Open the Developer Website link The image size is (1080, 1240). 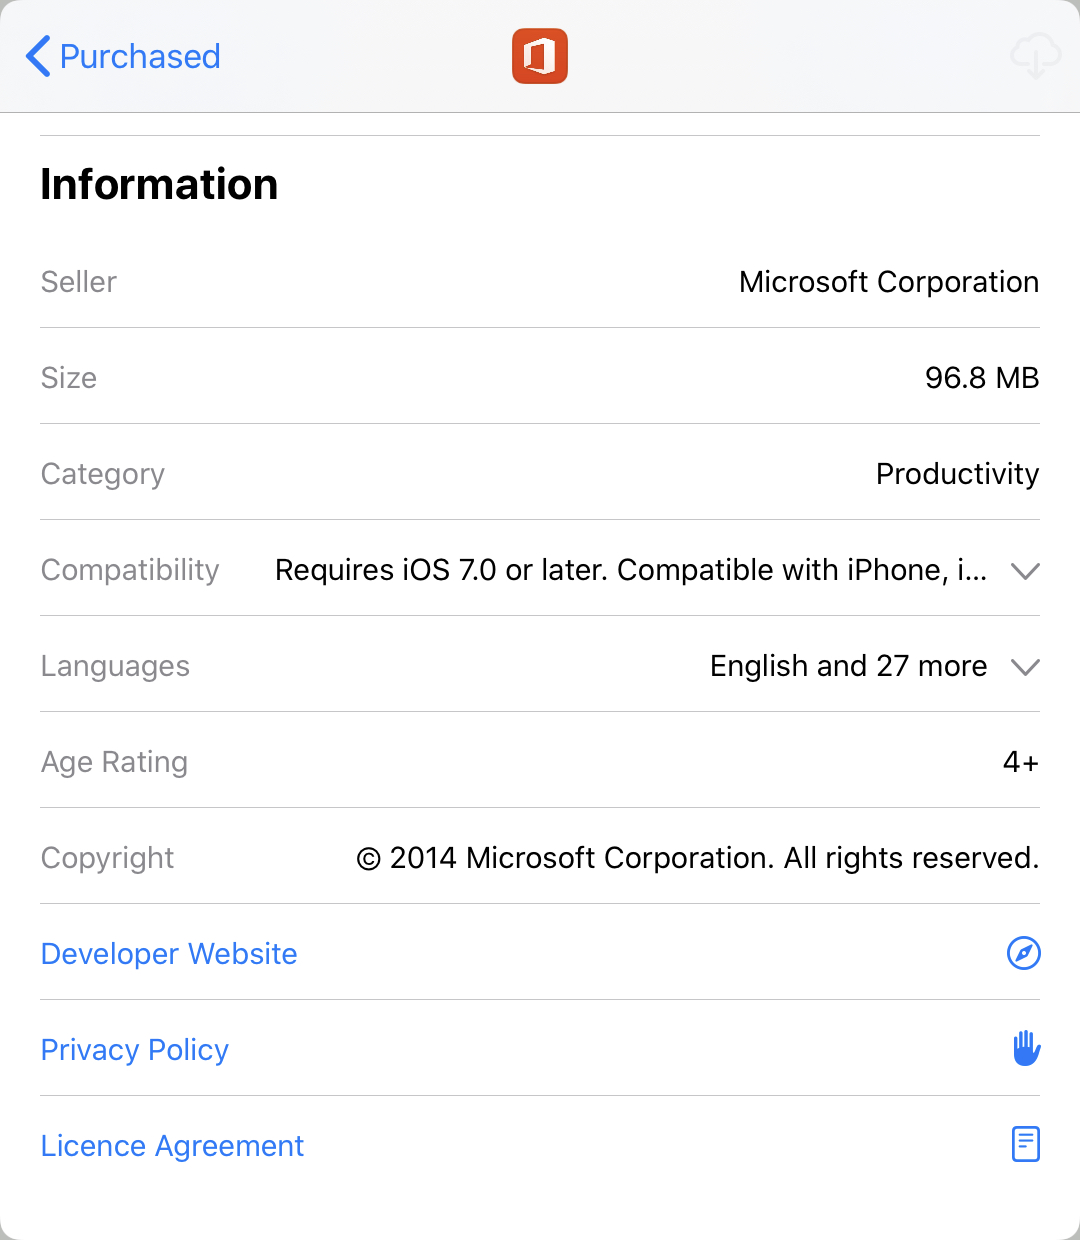click(x=169, y=953)
